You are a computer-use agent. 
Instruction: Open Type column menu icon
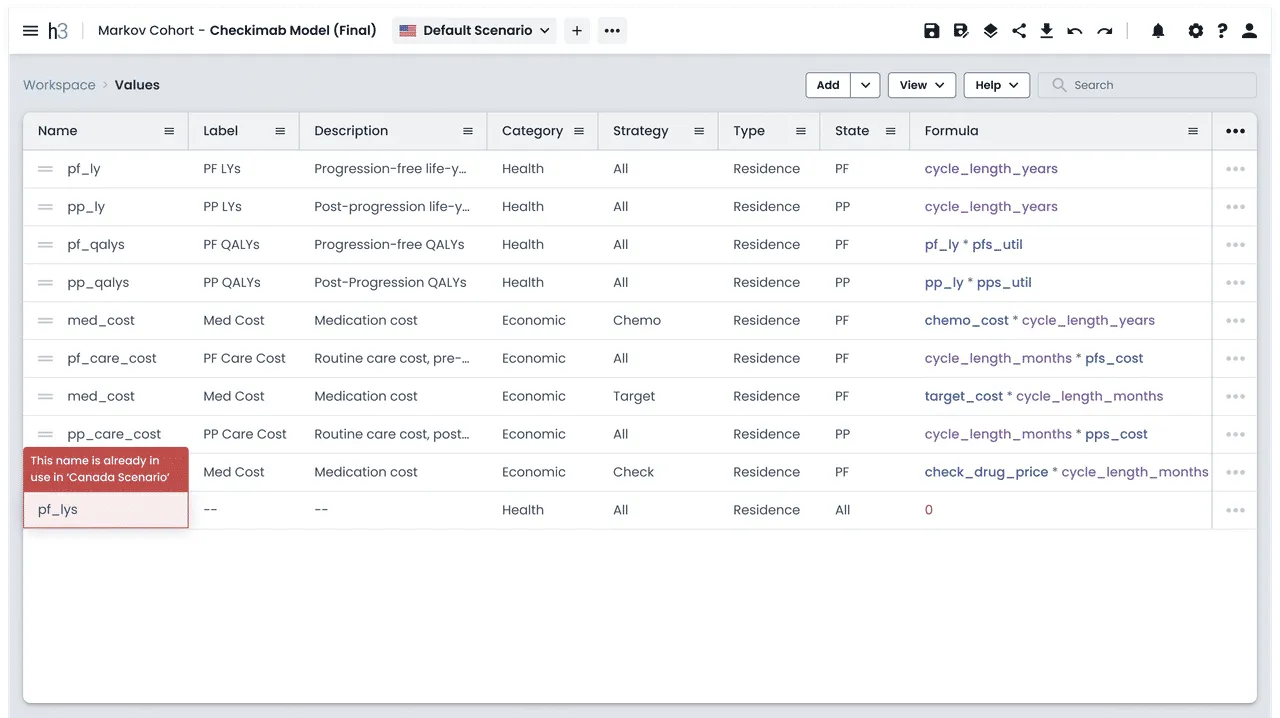801,131
